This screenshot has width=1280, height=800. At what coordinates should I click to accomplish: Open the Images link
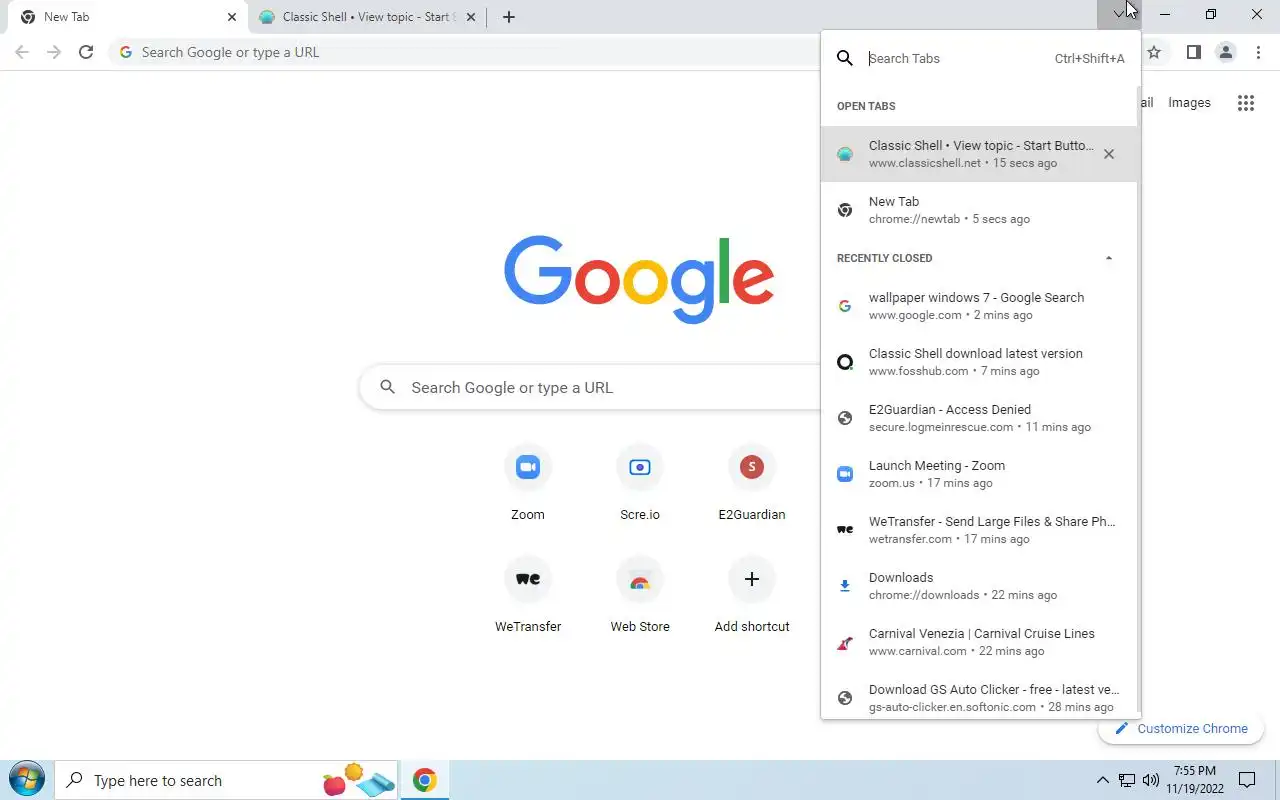click(1189, 103)
